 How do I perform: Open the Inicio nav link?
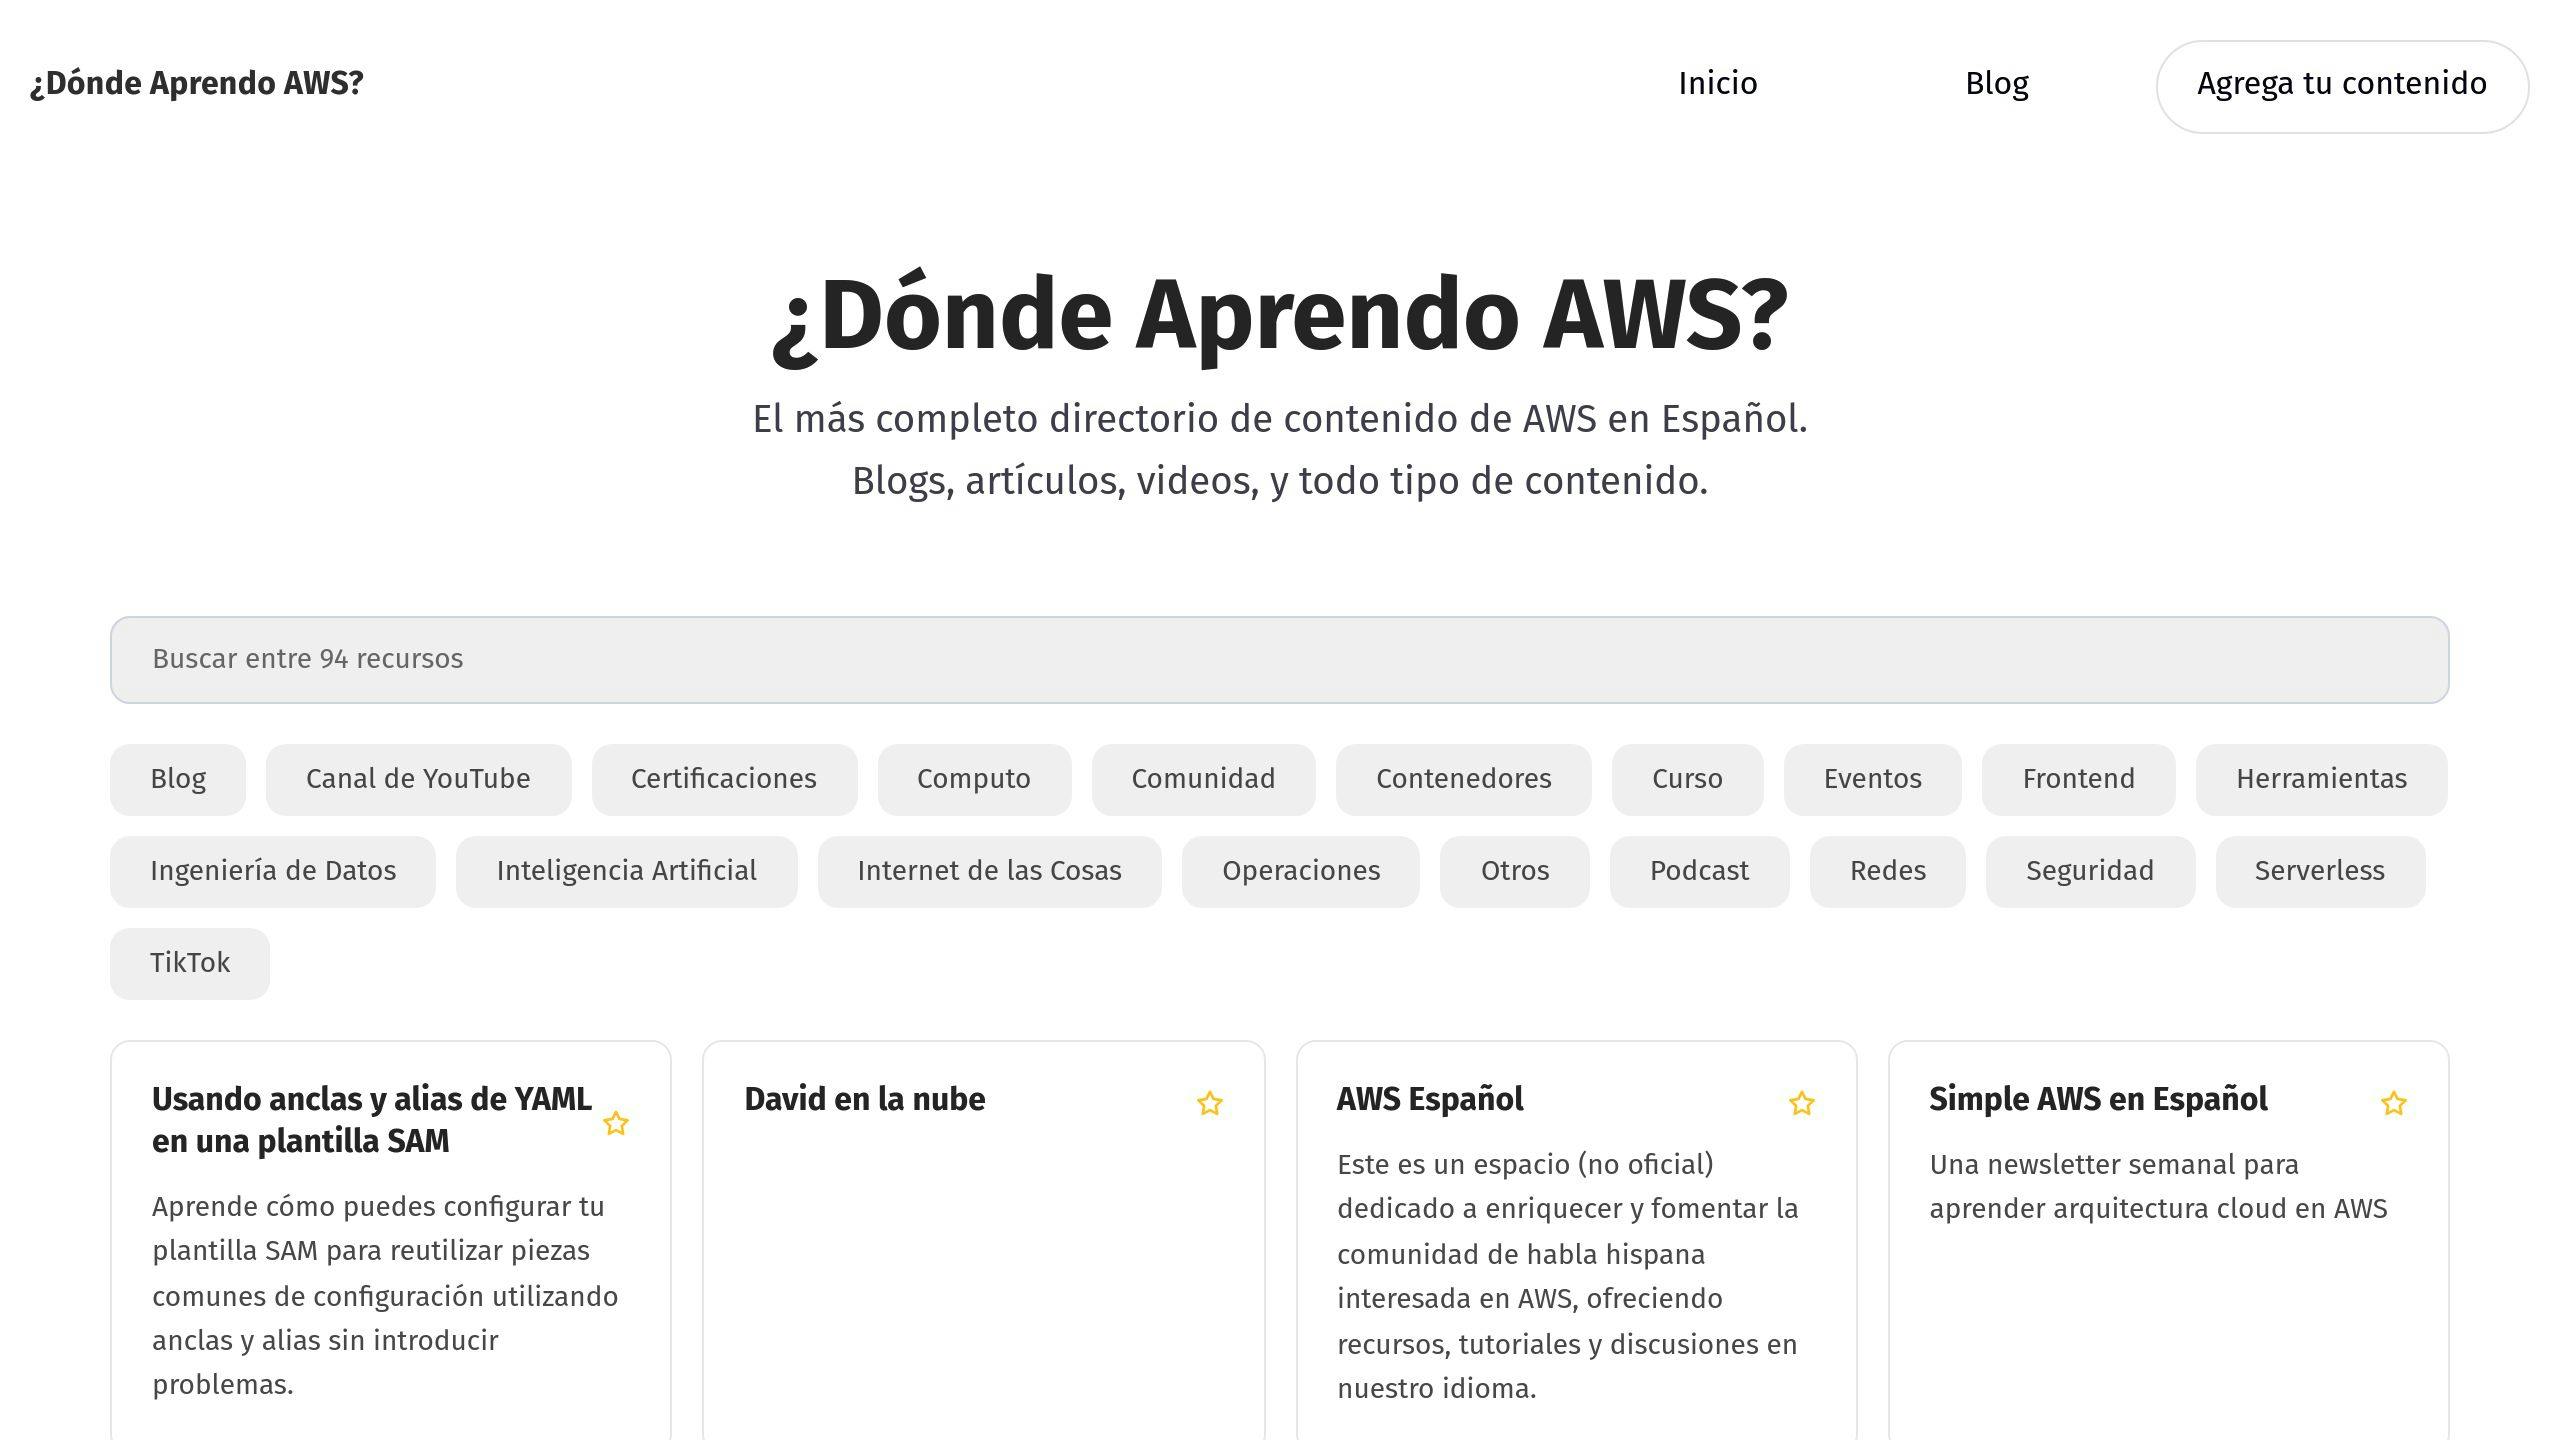coord(1718,83)
